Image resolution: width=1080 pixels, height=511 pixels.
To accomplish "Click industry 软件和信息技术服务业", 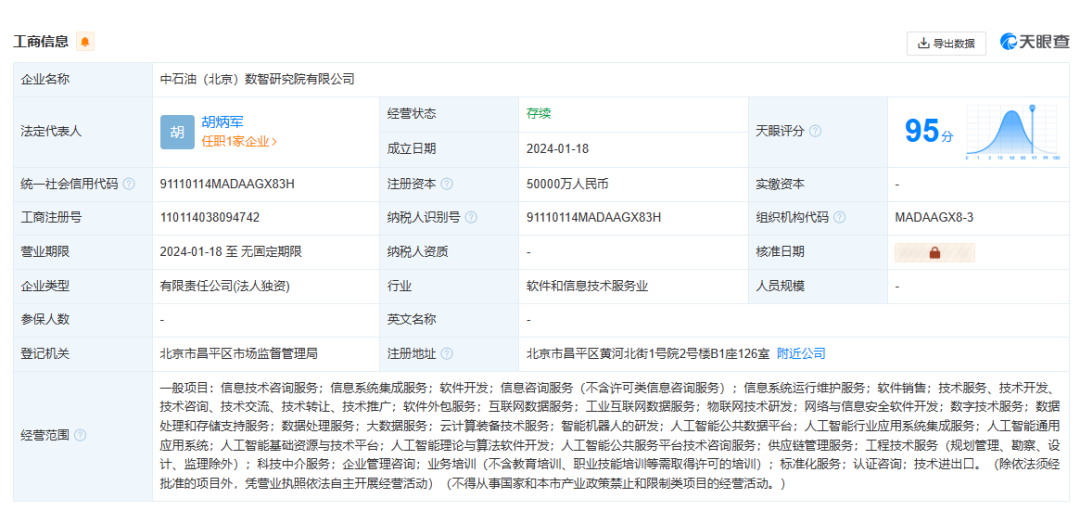I will point(587,286).
